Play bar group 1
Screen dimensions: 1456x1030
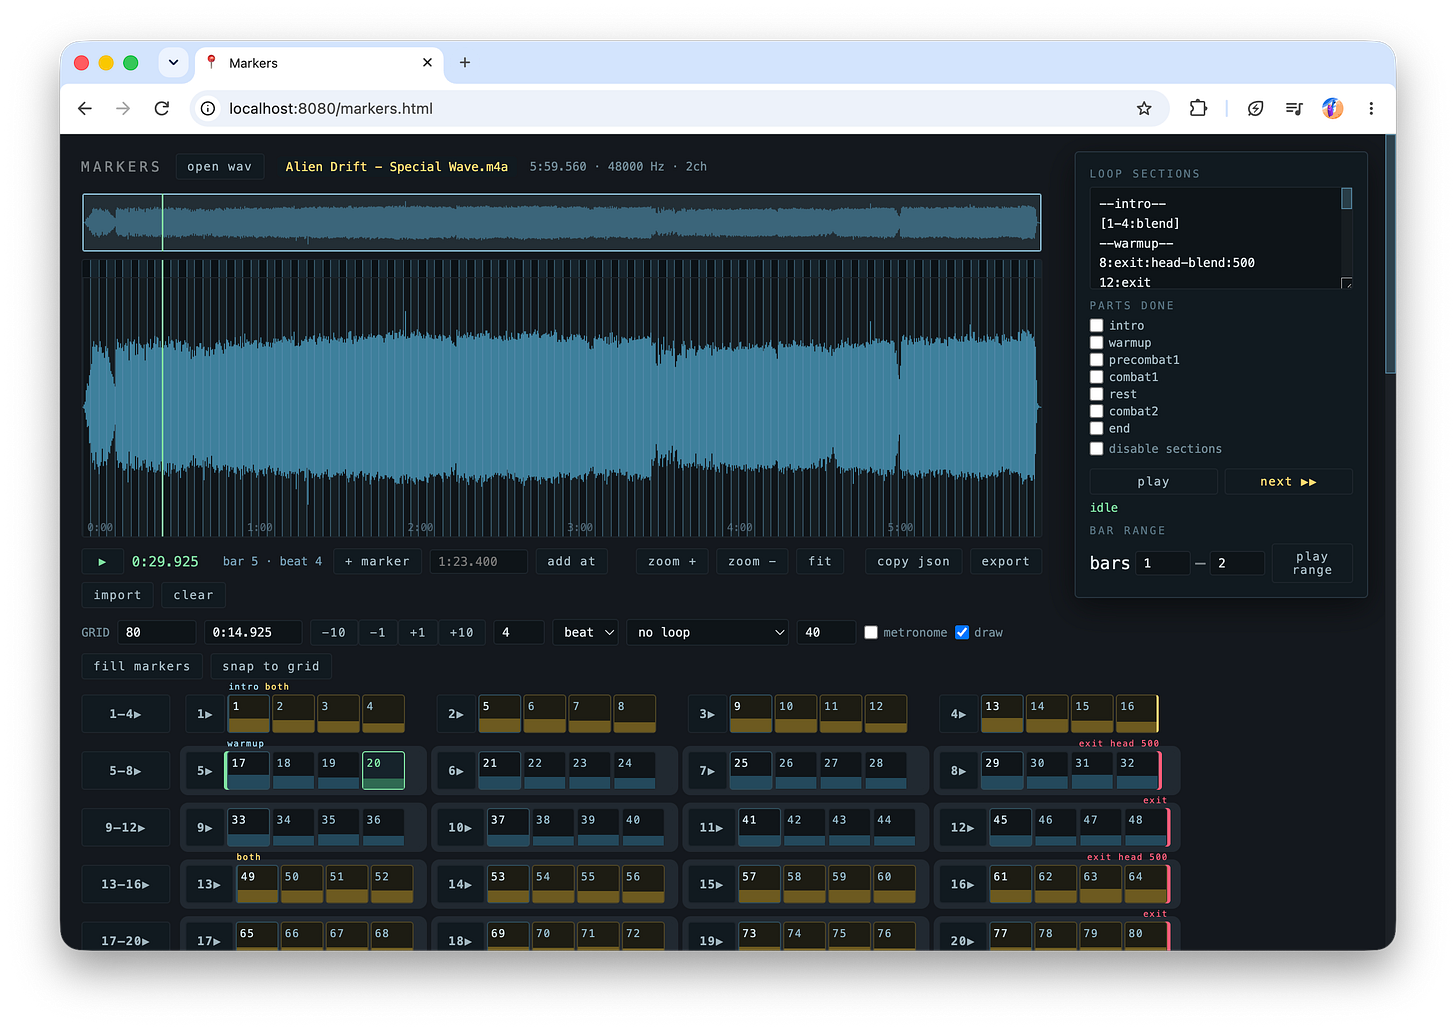click(x=205, y=714)
